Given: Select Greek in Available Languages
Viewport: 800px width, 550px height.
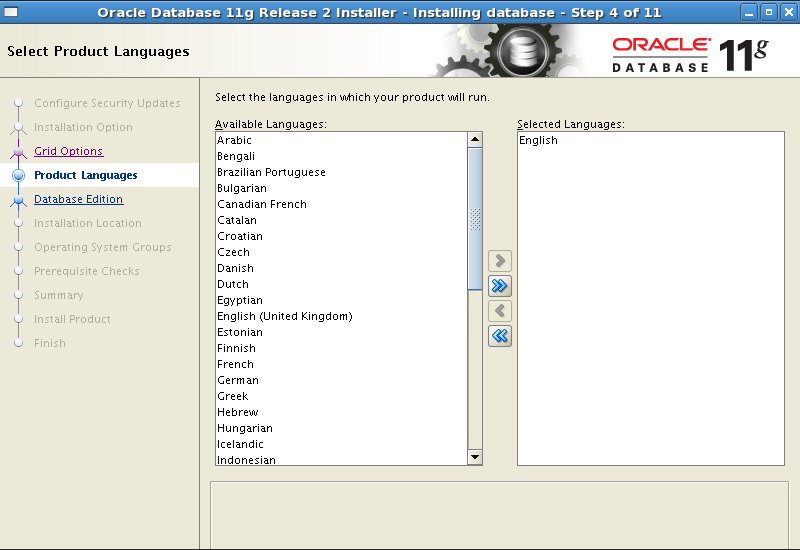Looking at the screenshot, I should pyautogui.click(x=341, y=396).
